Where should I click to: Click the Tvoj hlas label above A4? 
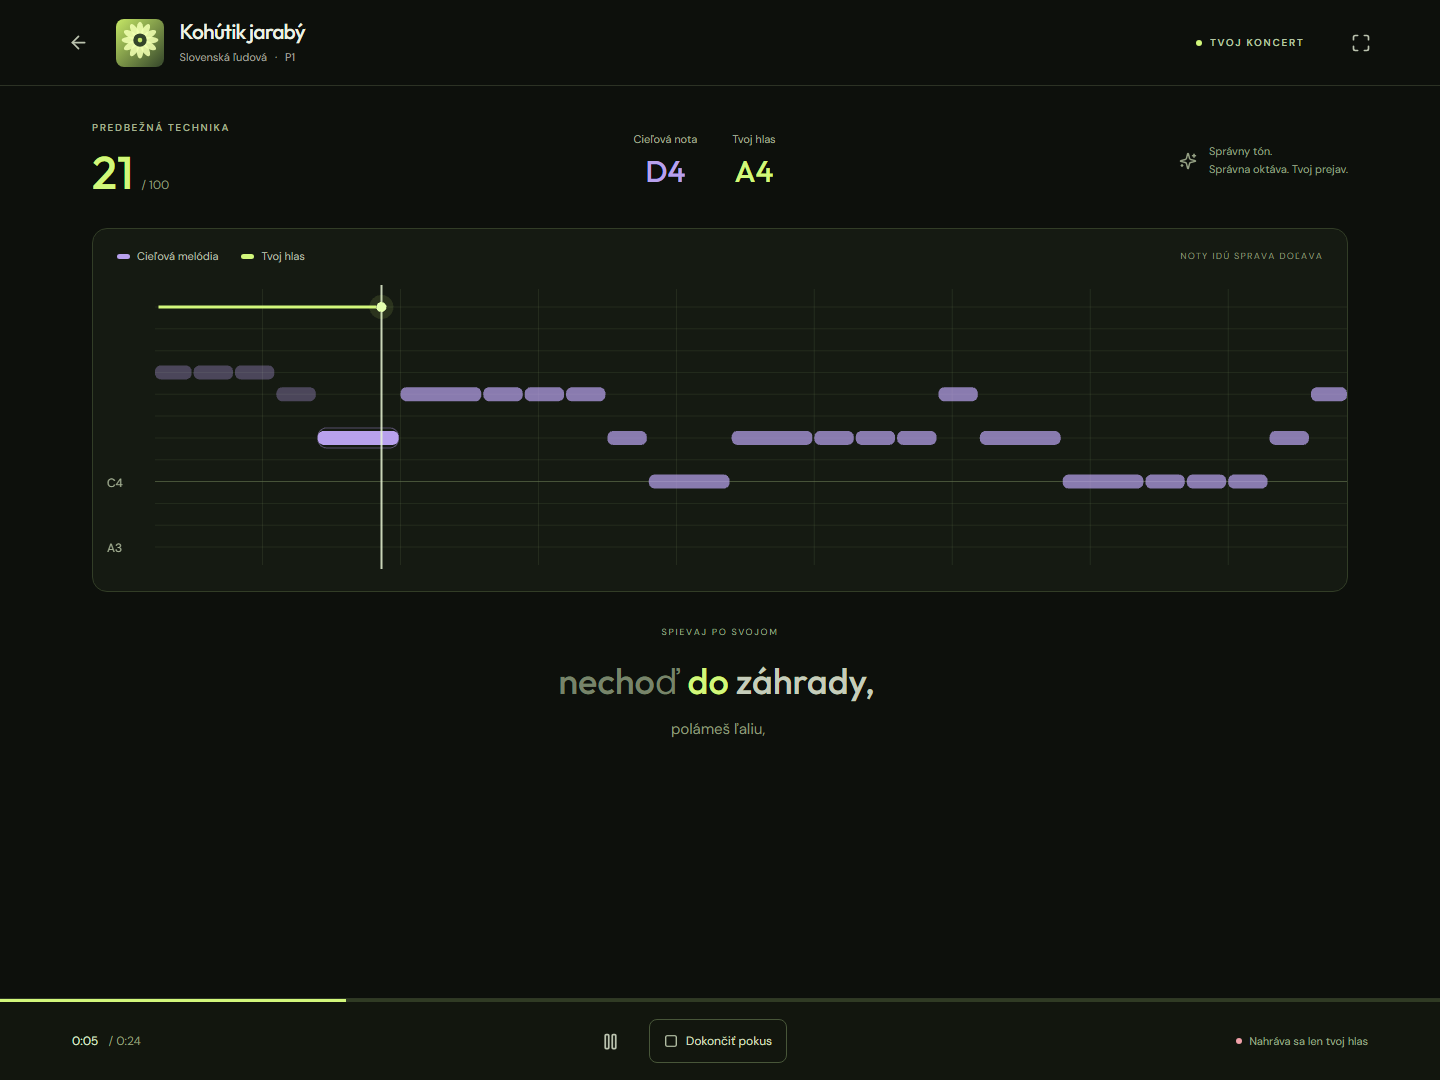coord(754,140)
